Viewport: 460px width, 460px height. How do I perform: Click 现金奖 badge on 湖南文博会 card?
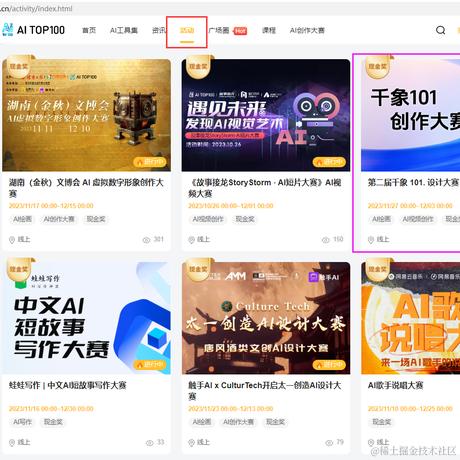point(19,66)
